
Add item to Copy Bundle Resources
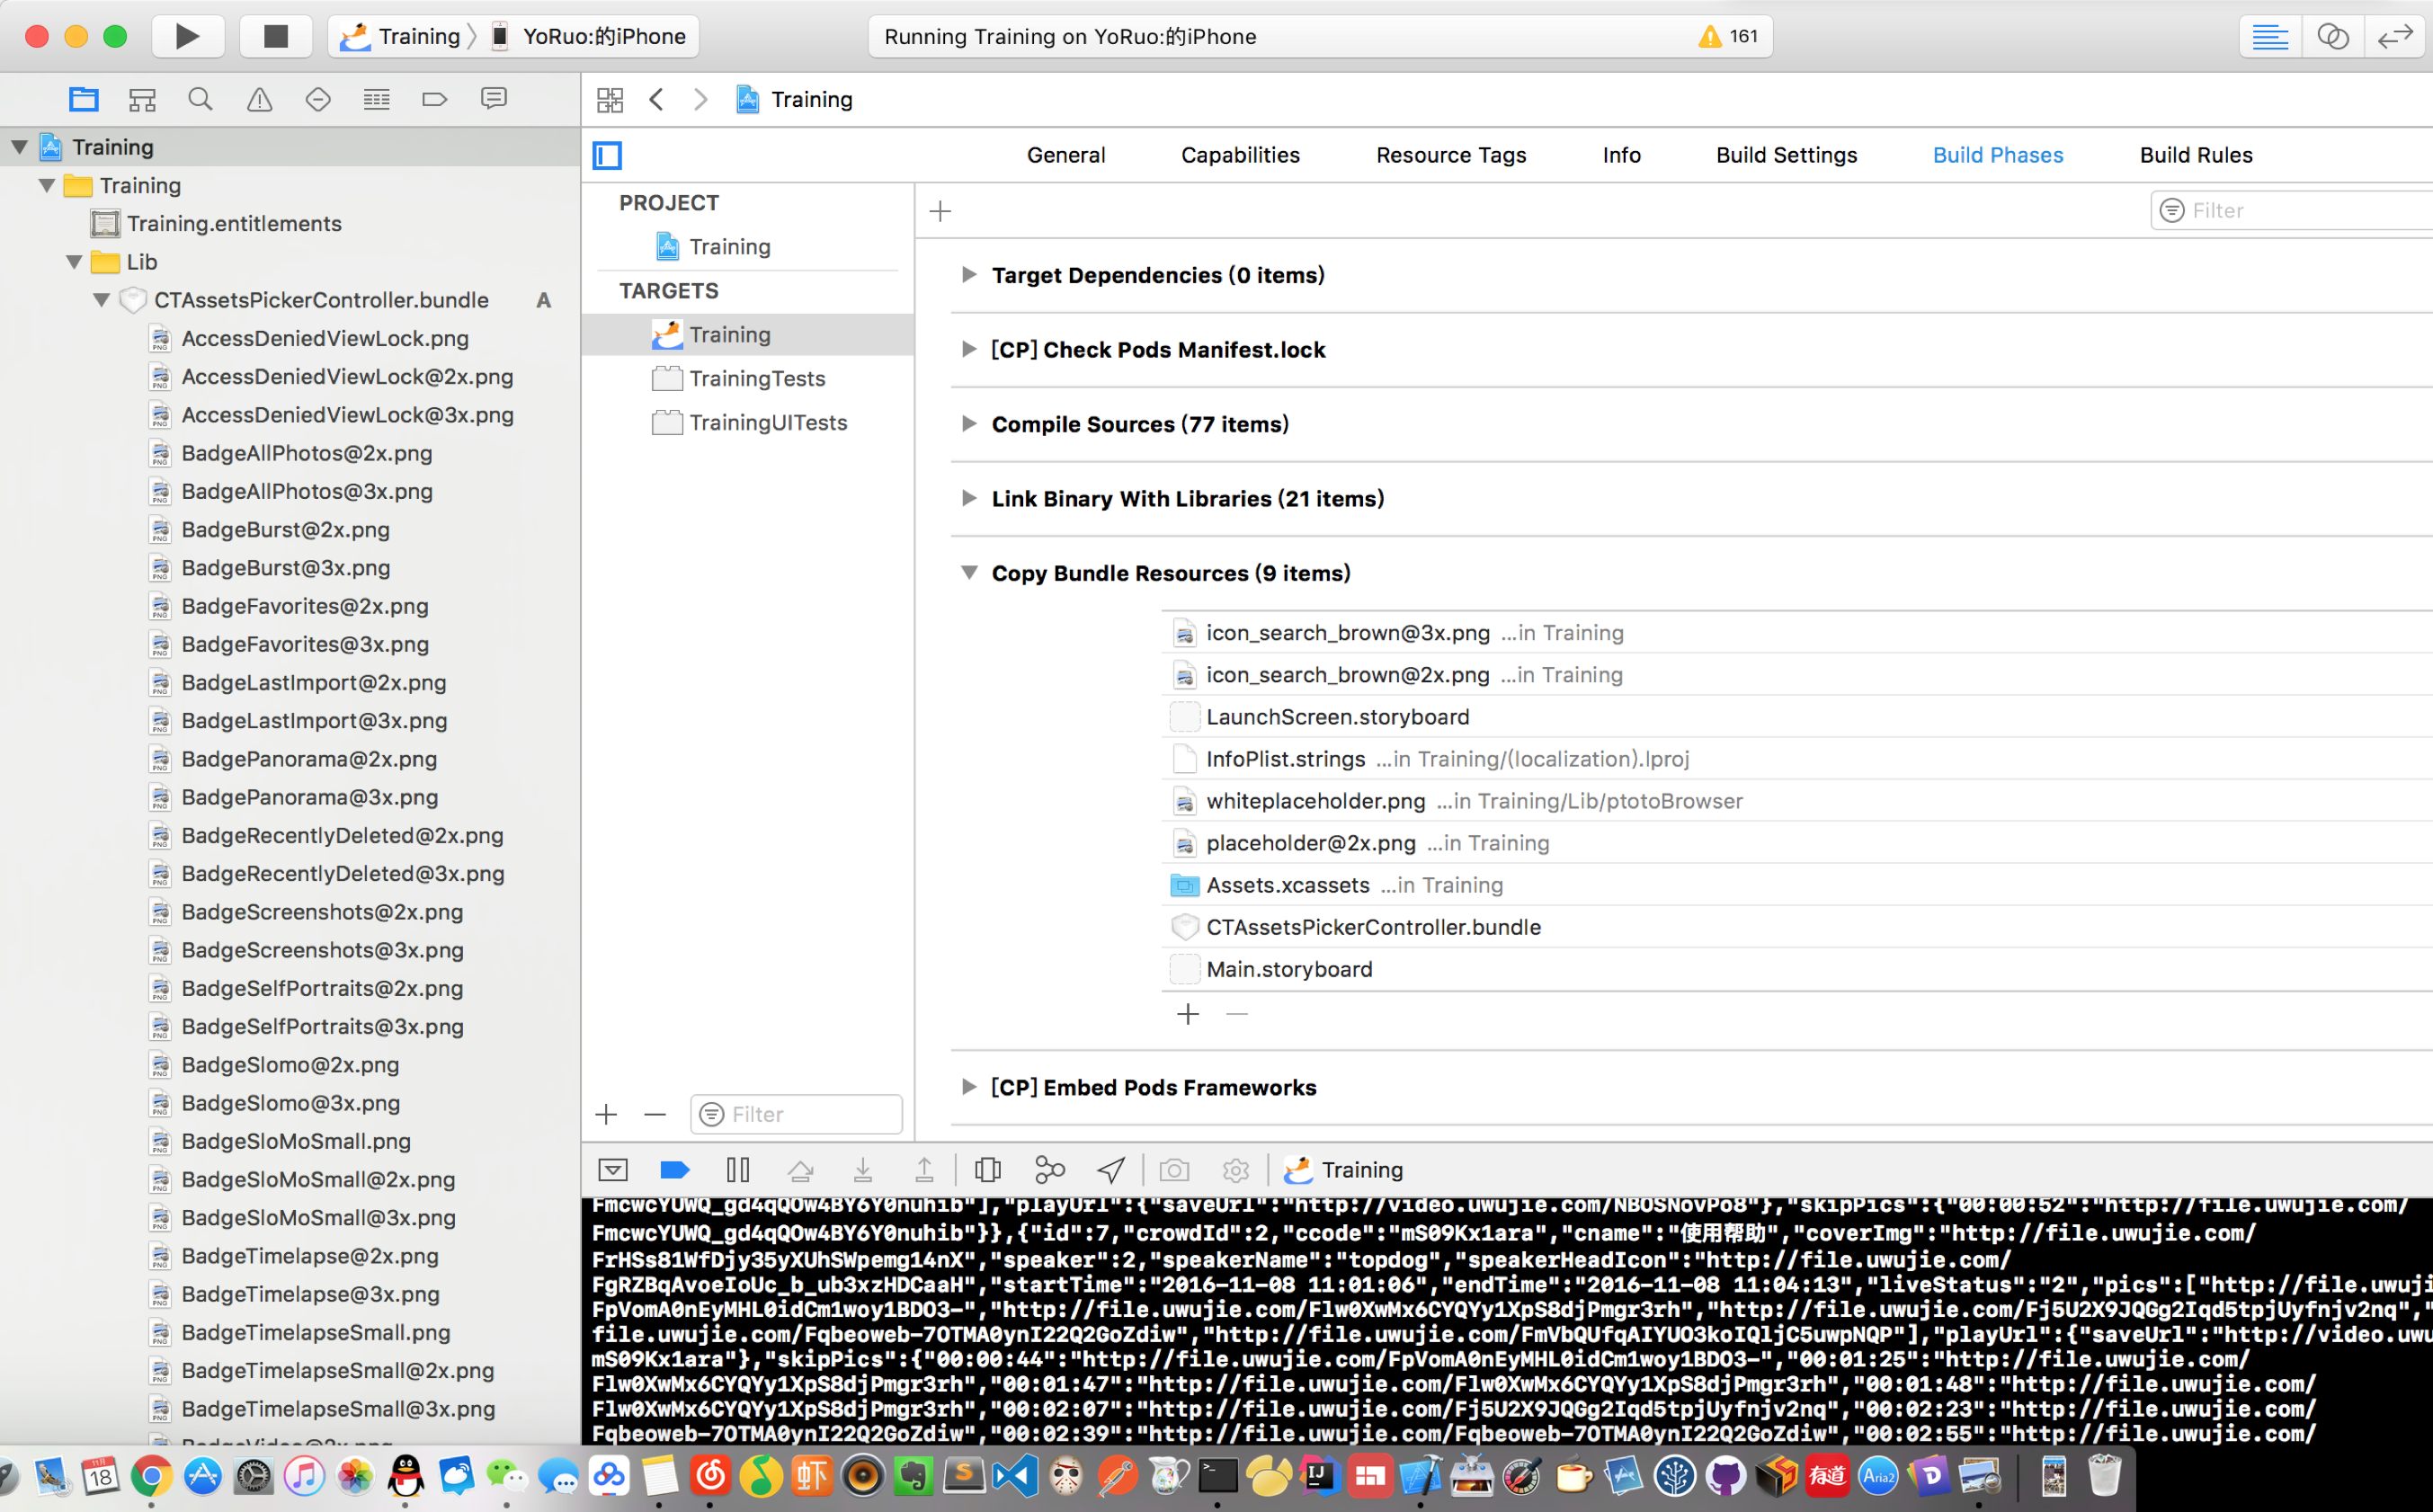tap(1188, 1014)
